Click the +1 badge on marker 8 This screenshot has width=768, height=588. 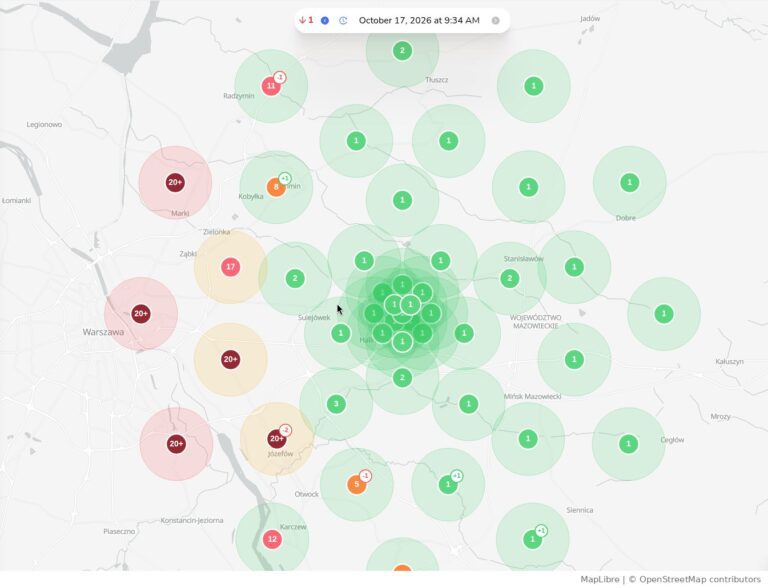click(x=285, y=178)
